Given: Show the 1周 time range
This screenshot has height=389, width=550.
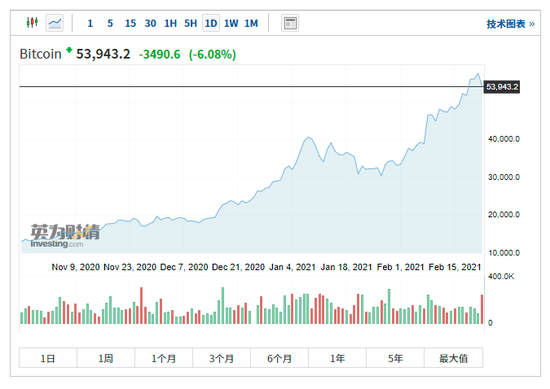Looking at the screenshot, I should point(106,358).
